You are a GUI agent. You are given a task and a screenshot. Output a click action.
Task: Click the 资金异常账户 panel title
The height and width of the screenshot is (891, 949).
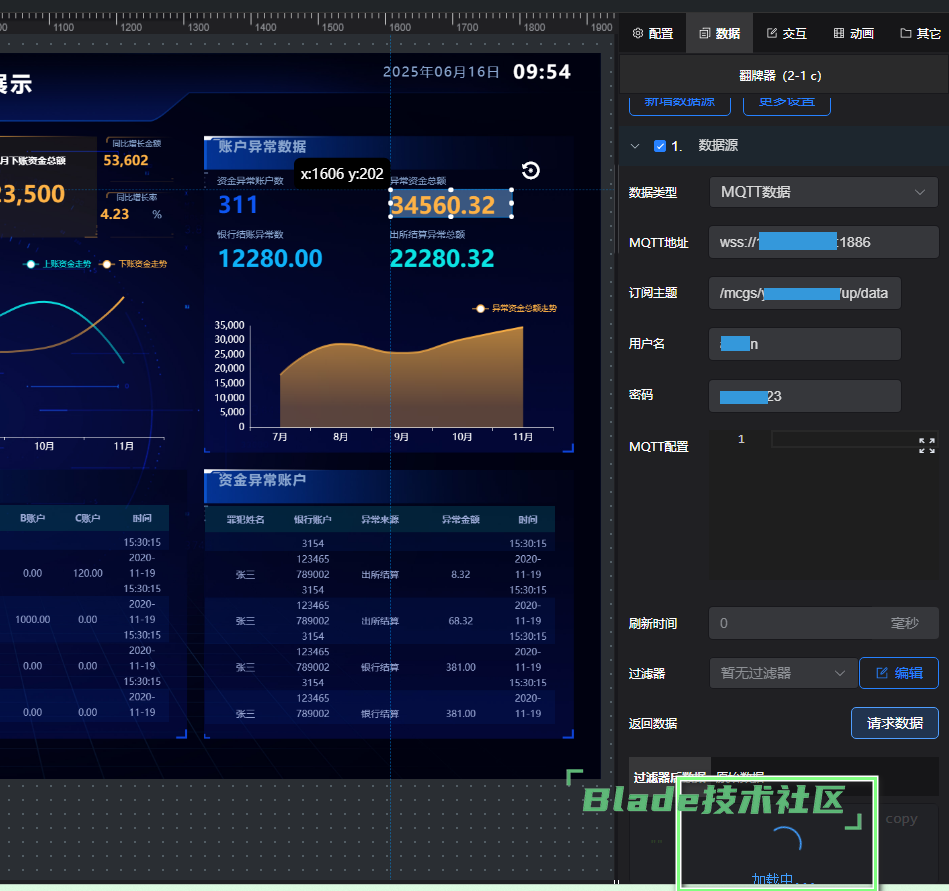262,480
